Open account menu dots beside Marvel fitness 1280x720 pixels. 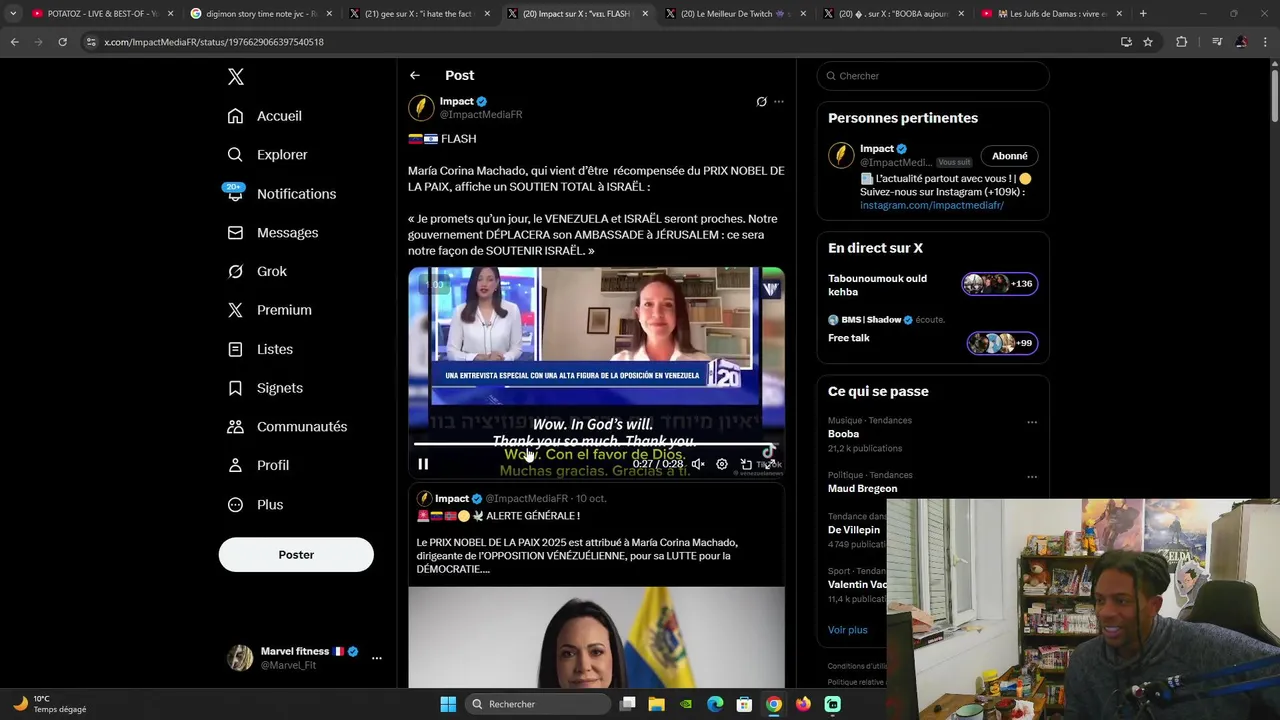(377, 658)
